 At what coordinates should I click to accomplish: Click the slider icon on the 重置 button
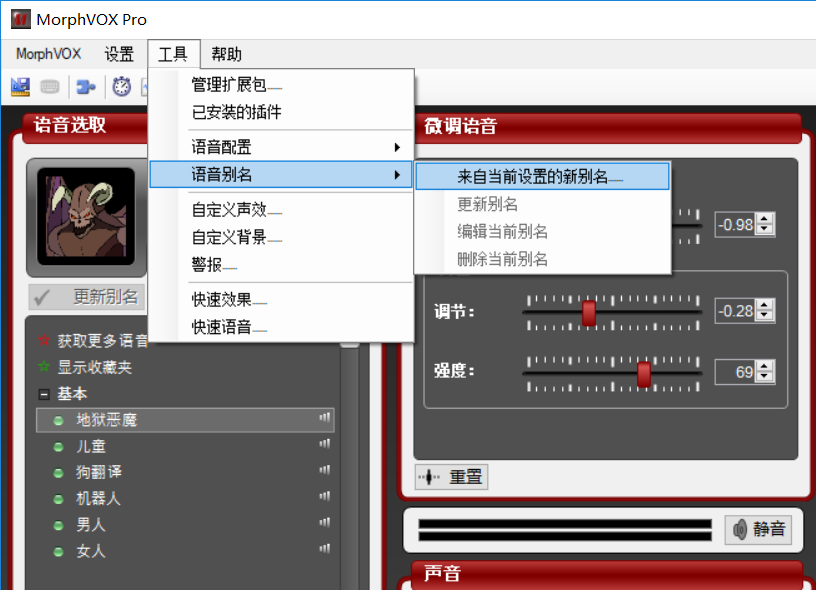coord(429,477)
